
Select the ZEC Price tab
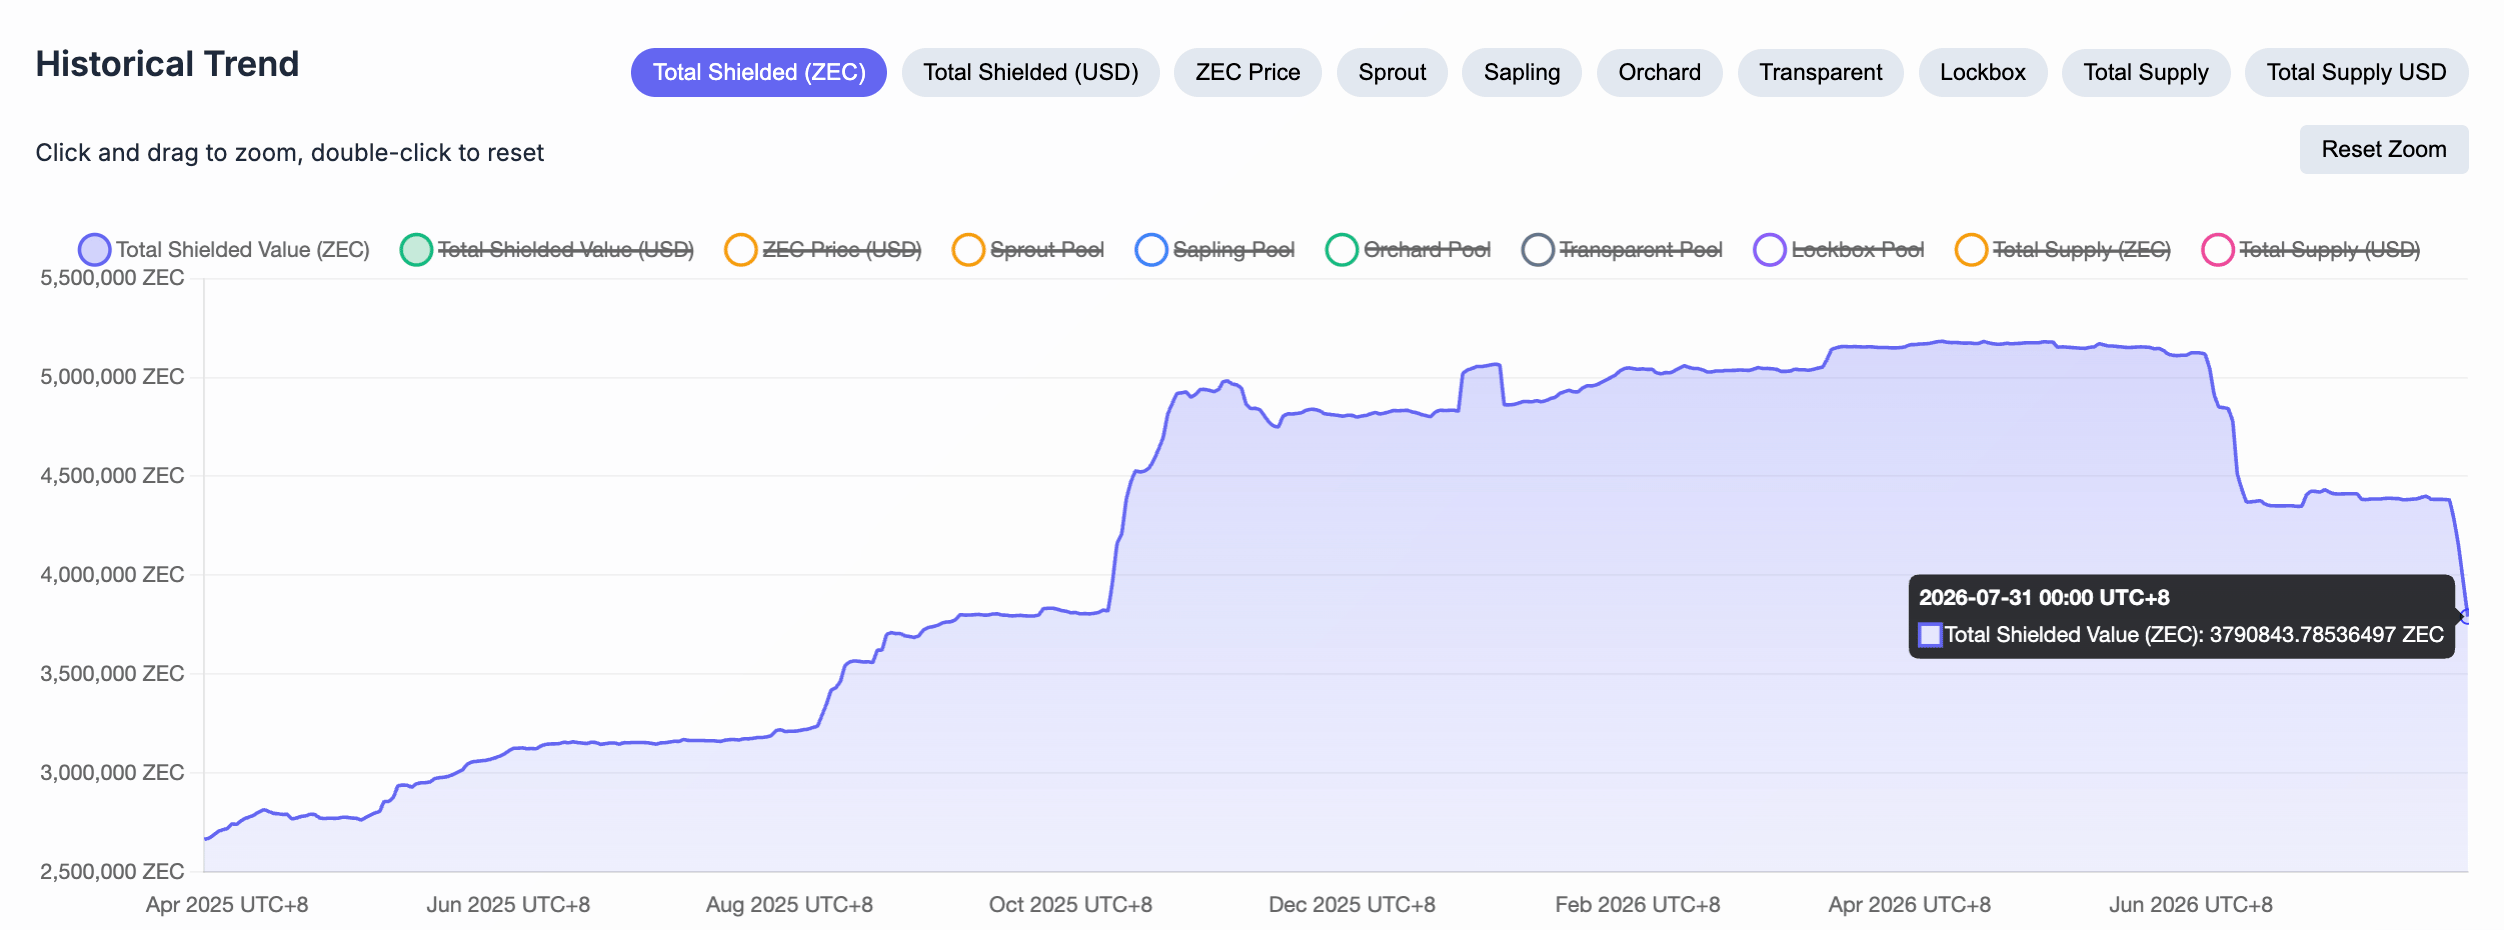point(1248,73)
